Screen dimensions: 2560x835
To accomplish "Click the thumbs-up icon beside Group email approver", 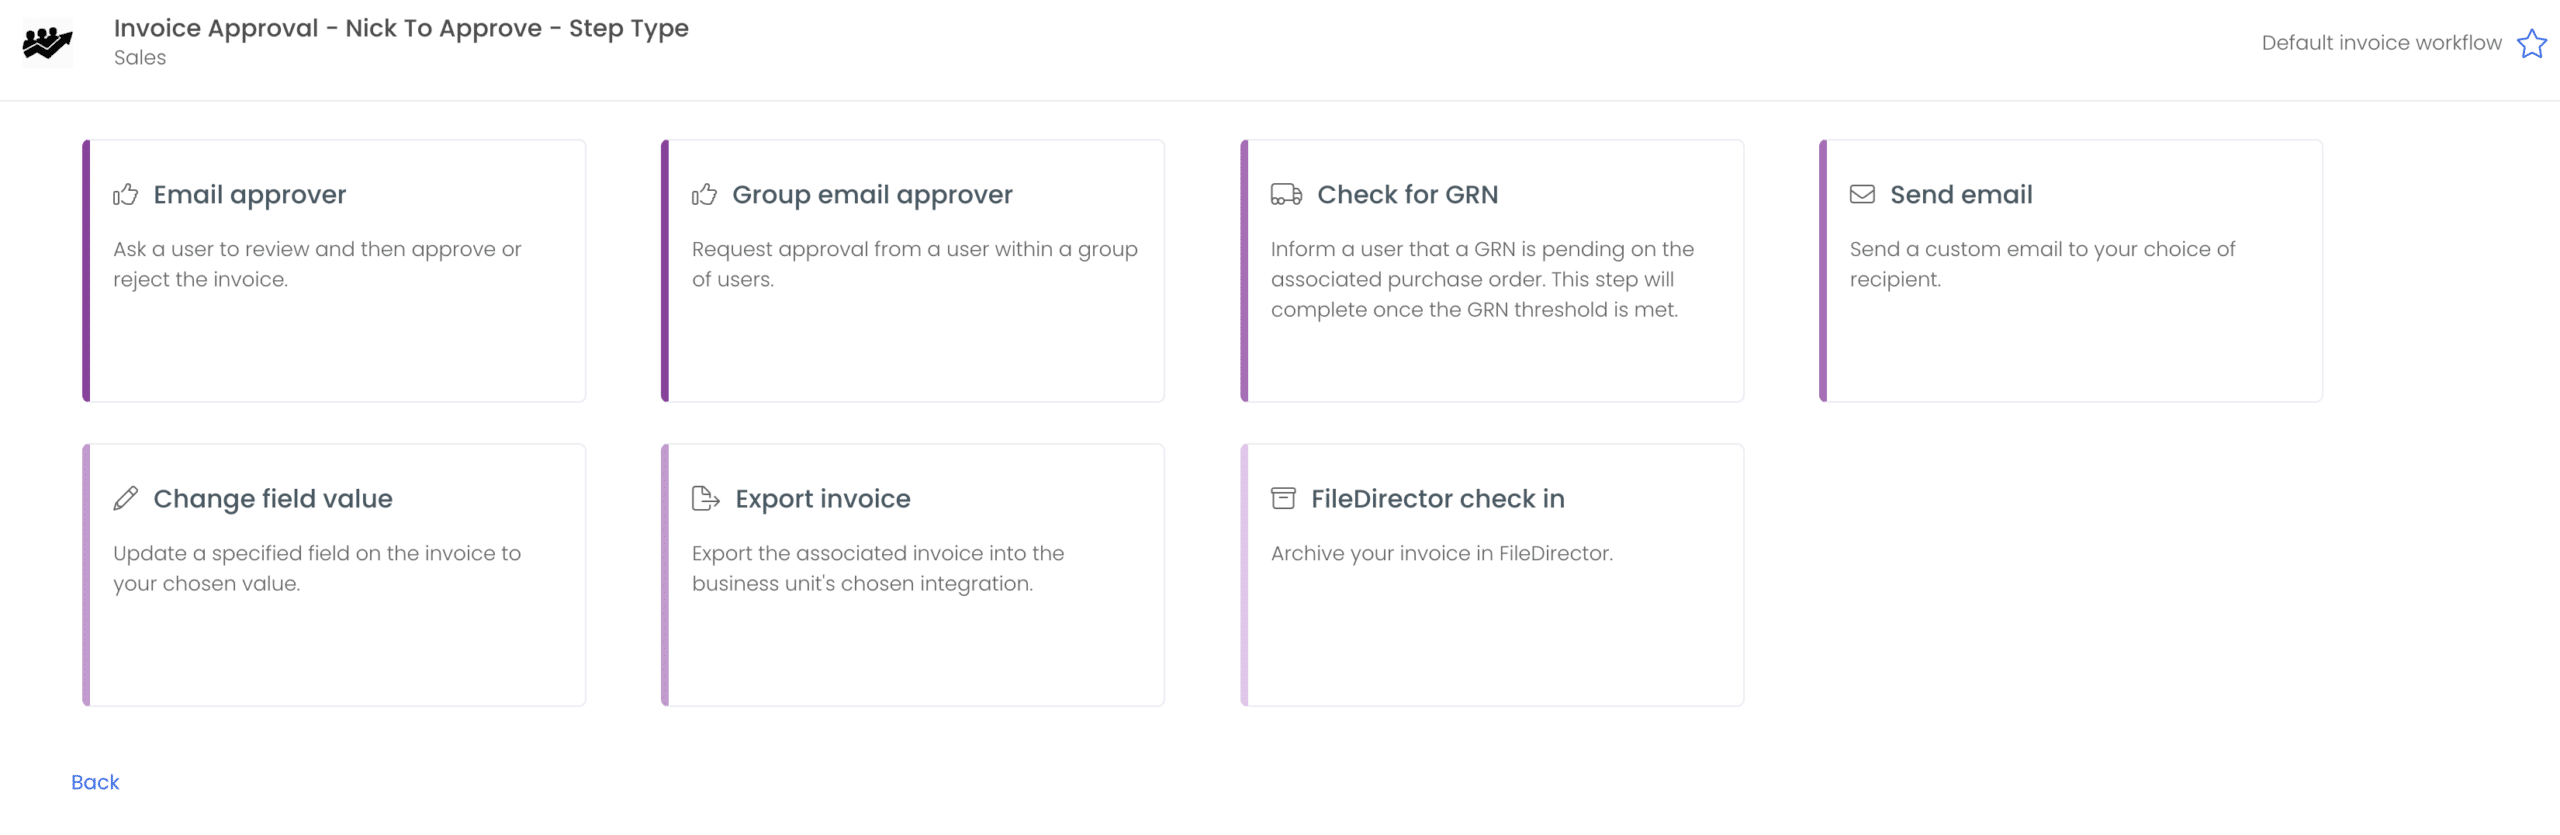I will click(x=704, y=194).
